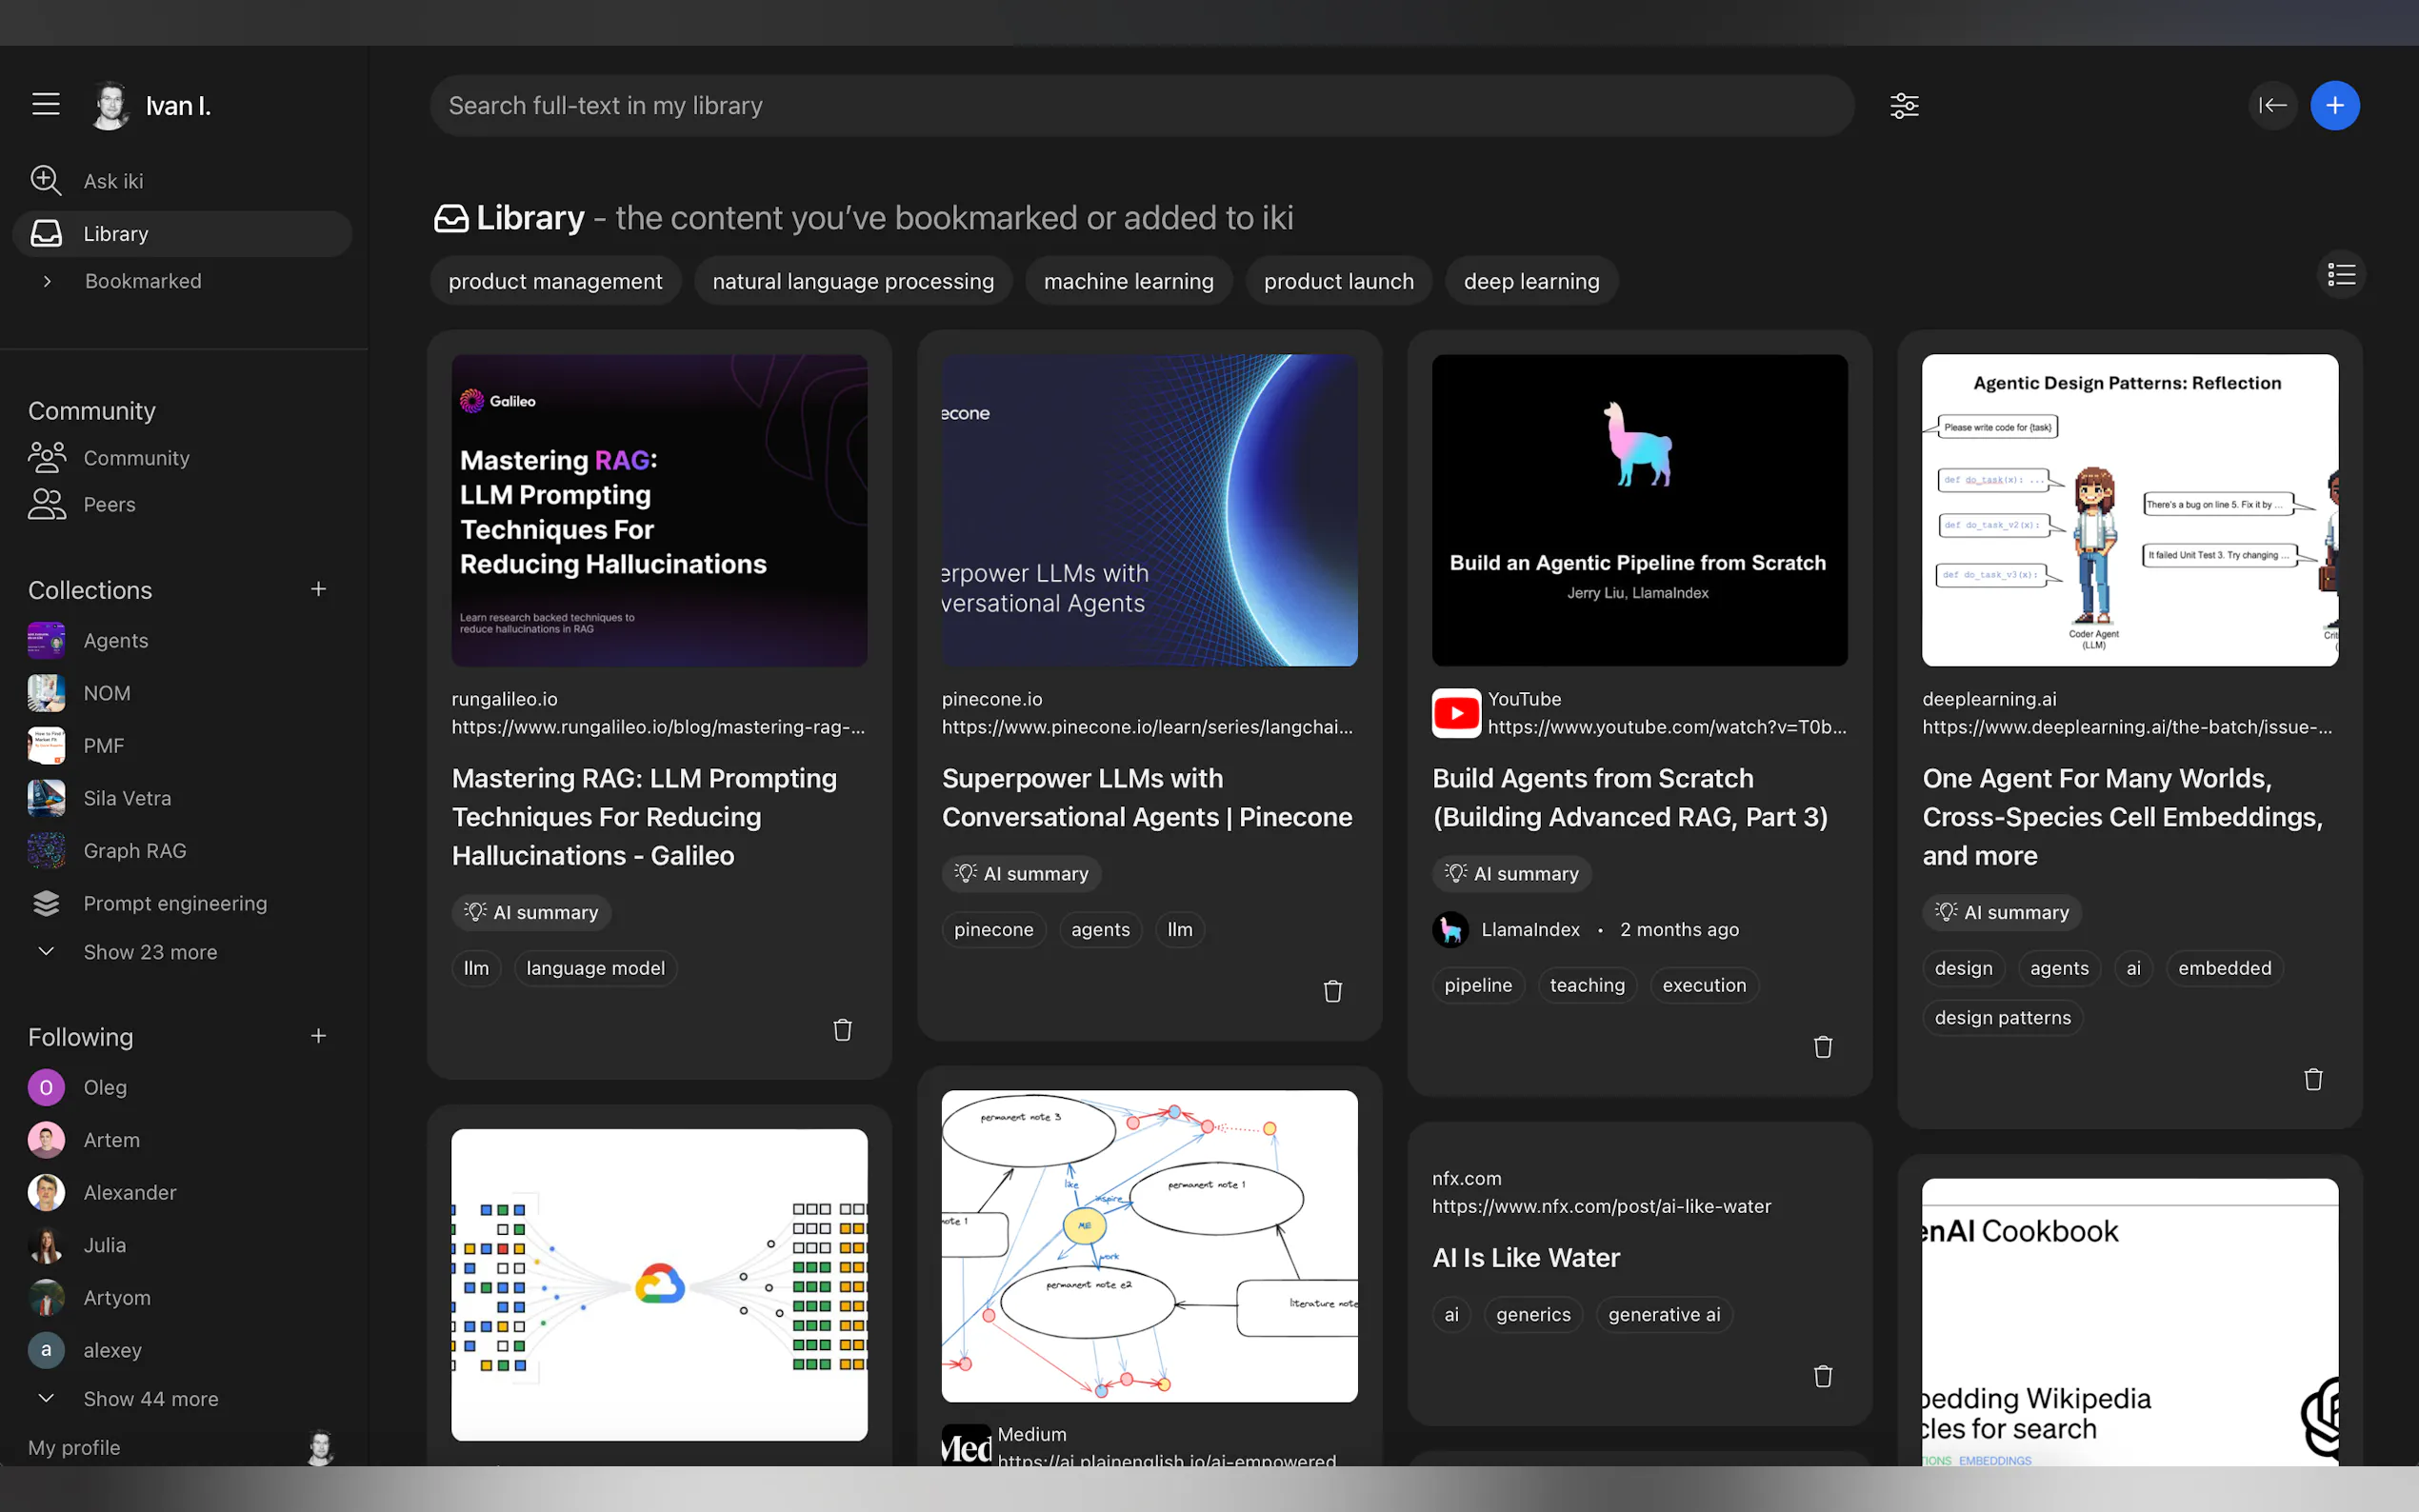The image size is (2419, 1512).
Task: Click the Ask iki magnifier icon
Action: 46,181
